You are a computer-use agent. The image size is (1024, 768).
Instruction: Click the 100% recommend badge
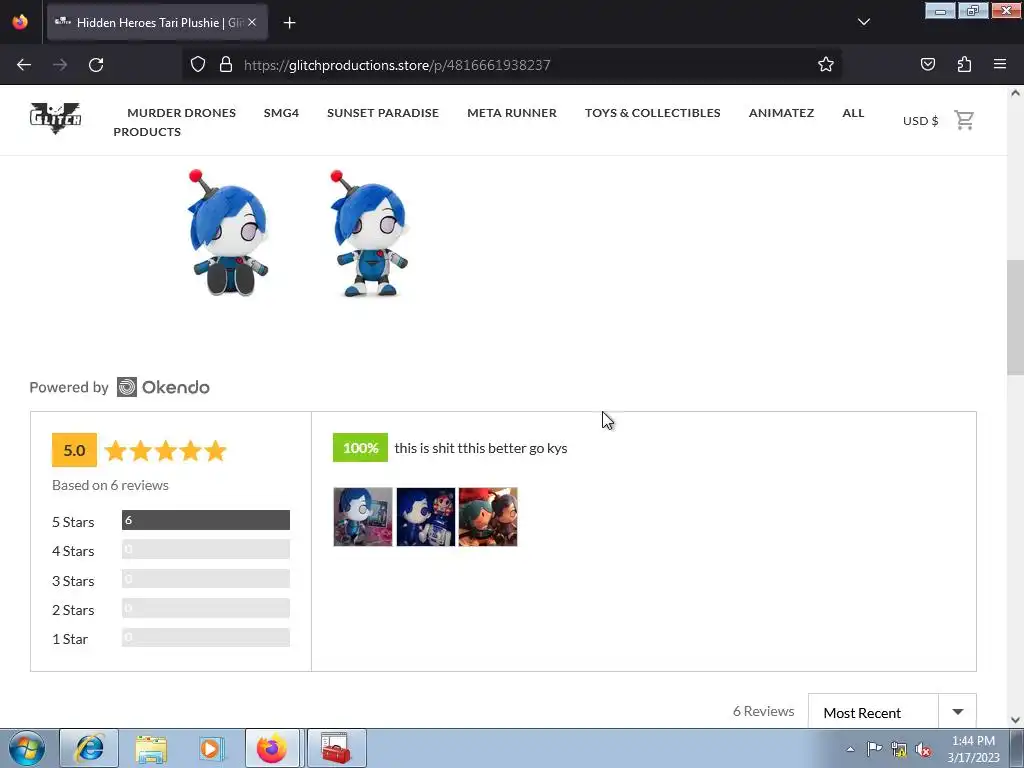360,448
